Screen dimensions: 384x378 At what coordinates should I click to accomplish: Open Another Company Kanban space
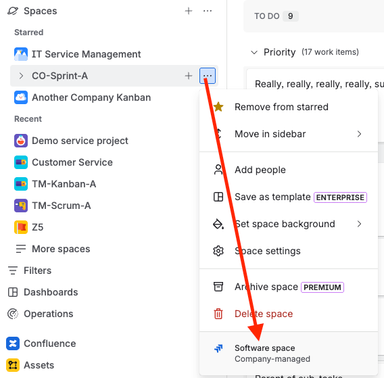tap(91, 97)
